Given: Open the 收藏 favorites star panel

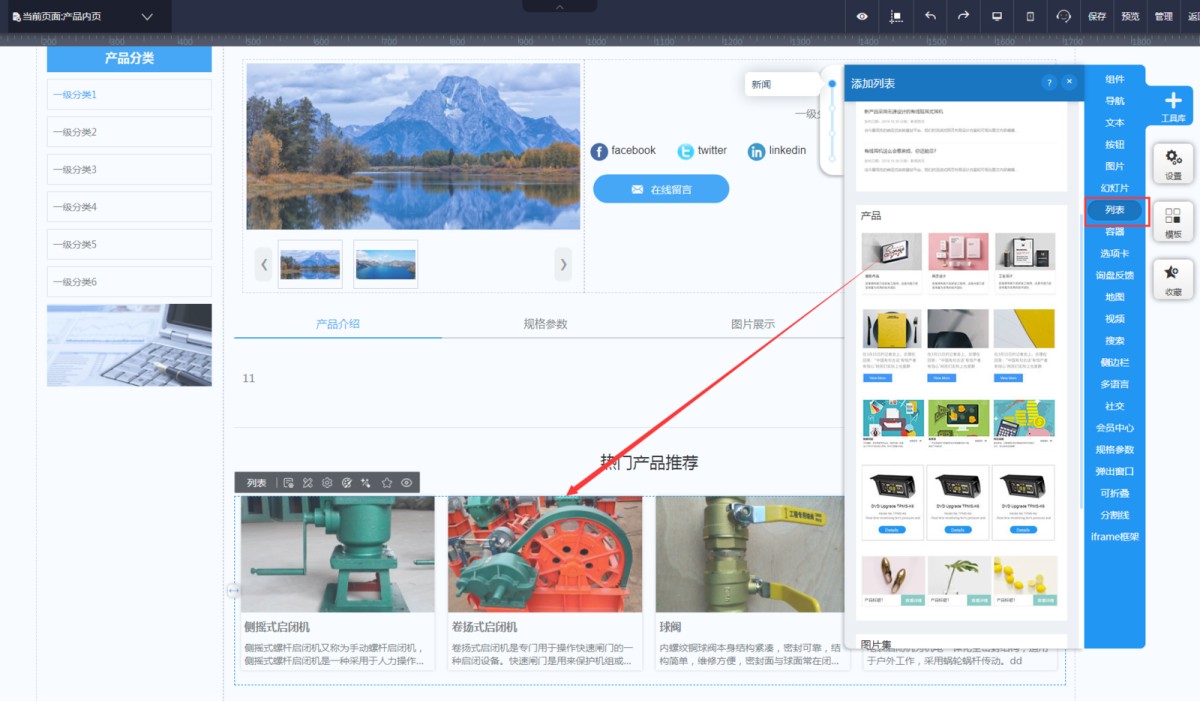Looking at the screenshot, I should pos(1173,279).
